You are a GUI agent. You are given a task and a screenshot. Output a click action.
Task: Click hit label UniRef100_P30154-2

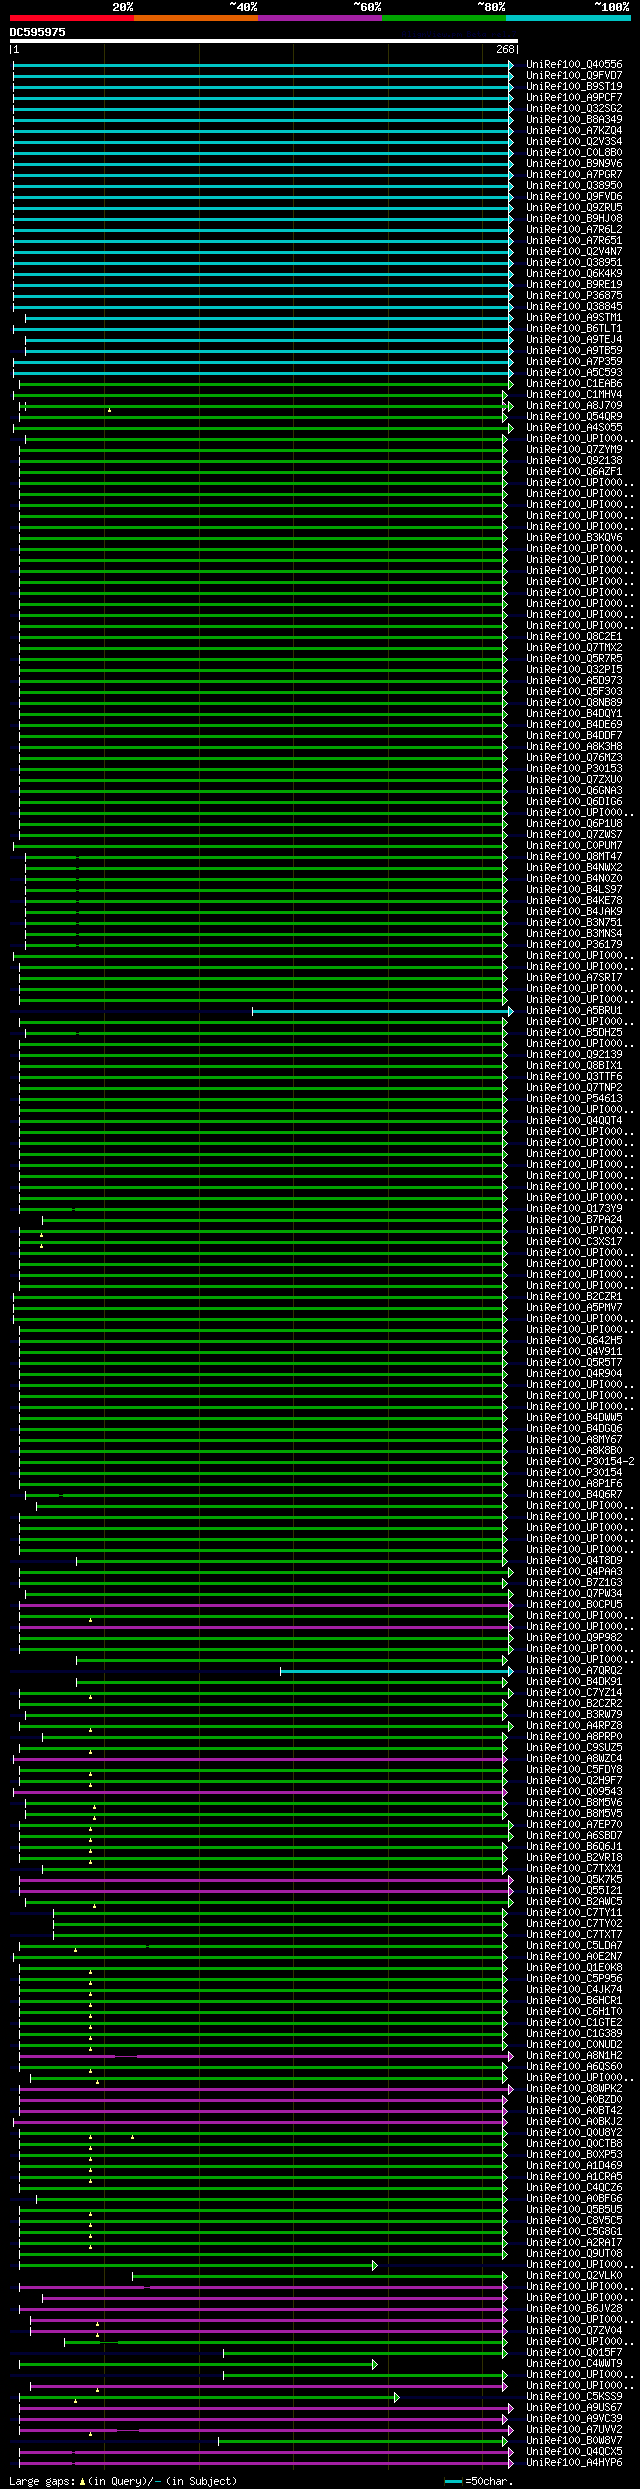(x=580, y=1462)
